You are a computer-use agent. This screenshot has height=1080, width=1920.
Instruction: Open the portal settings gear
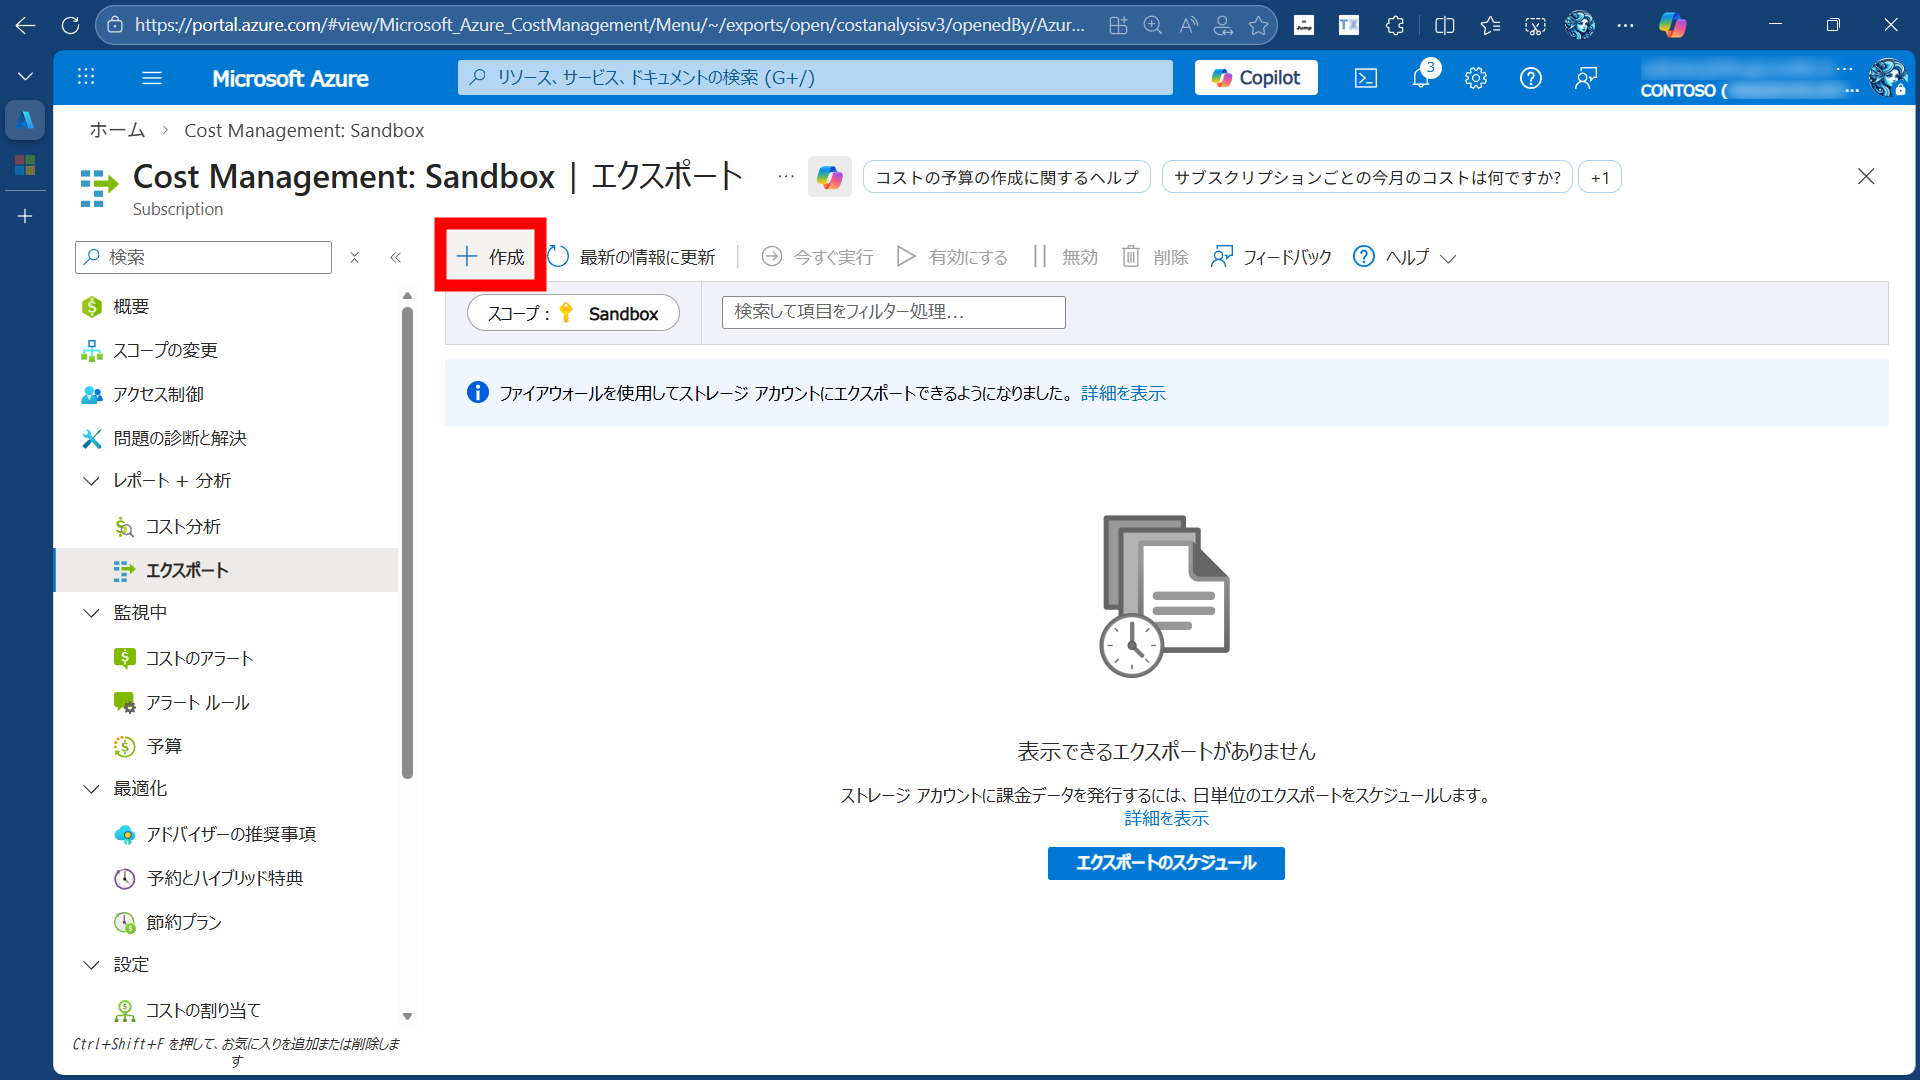[1476, 77]
